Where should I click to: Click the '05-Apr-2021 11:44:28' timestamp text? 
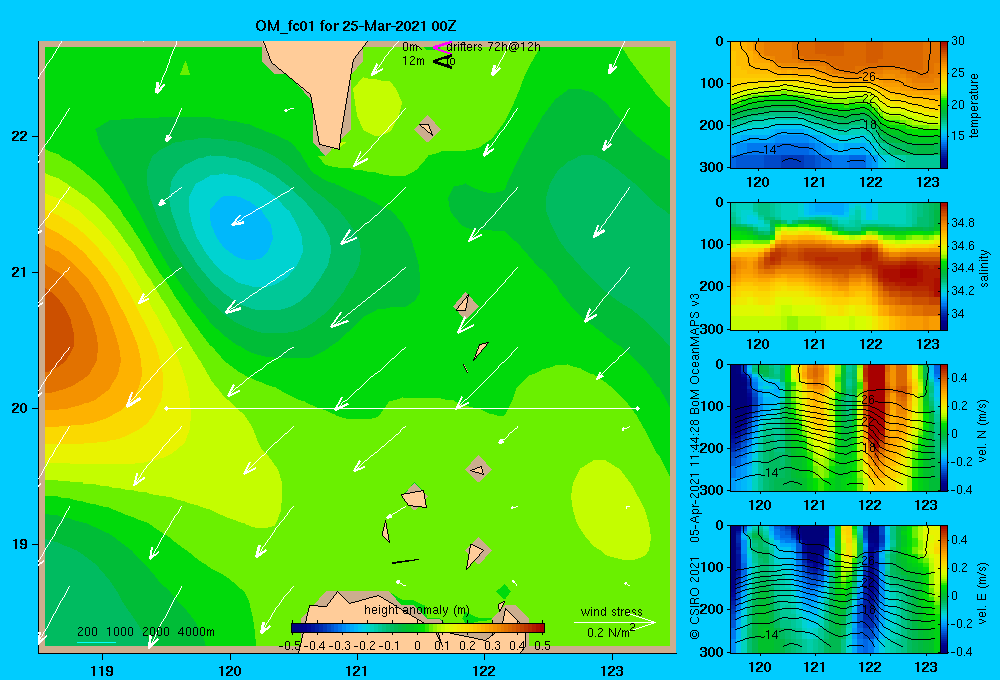coord(695,480)
